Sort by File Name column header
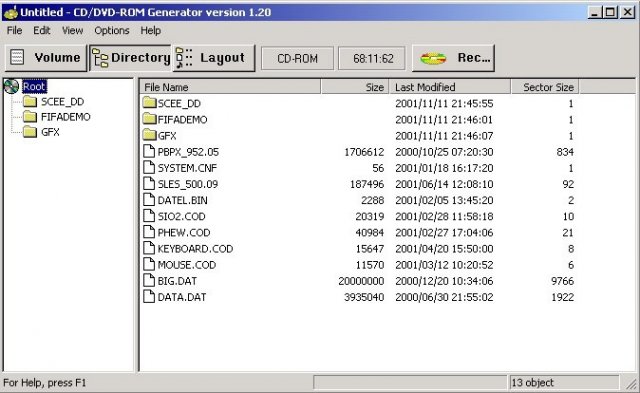 tap(230, 87)
